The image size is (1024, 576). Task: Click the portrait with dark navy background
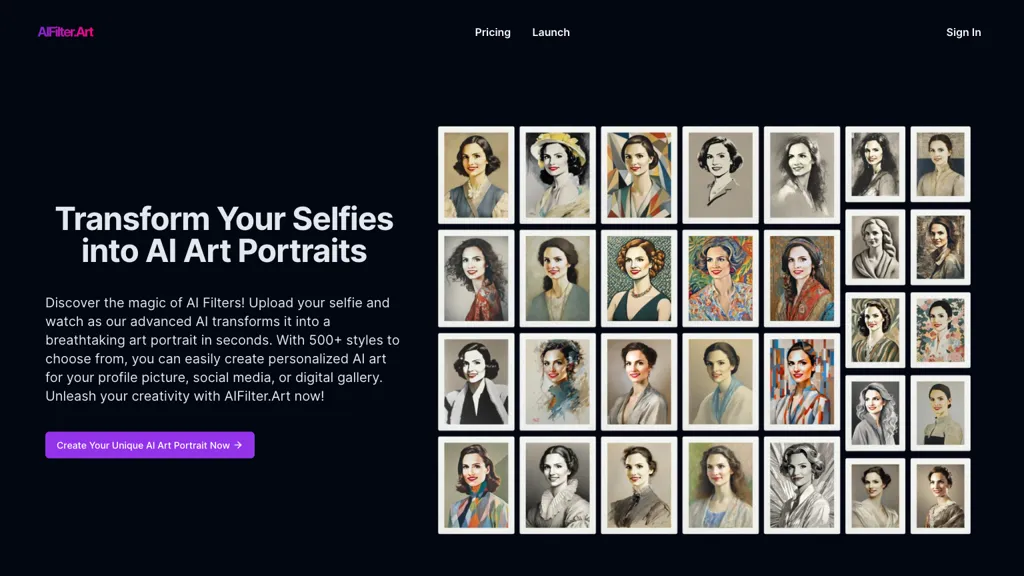pyautogui.click(x=940, y=164)
